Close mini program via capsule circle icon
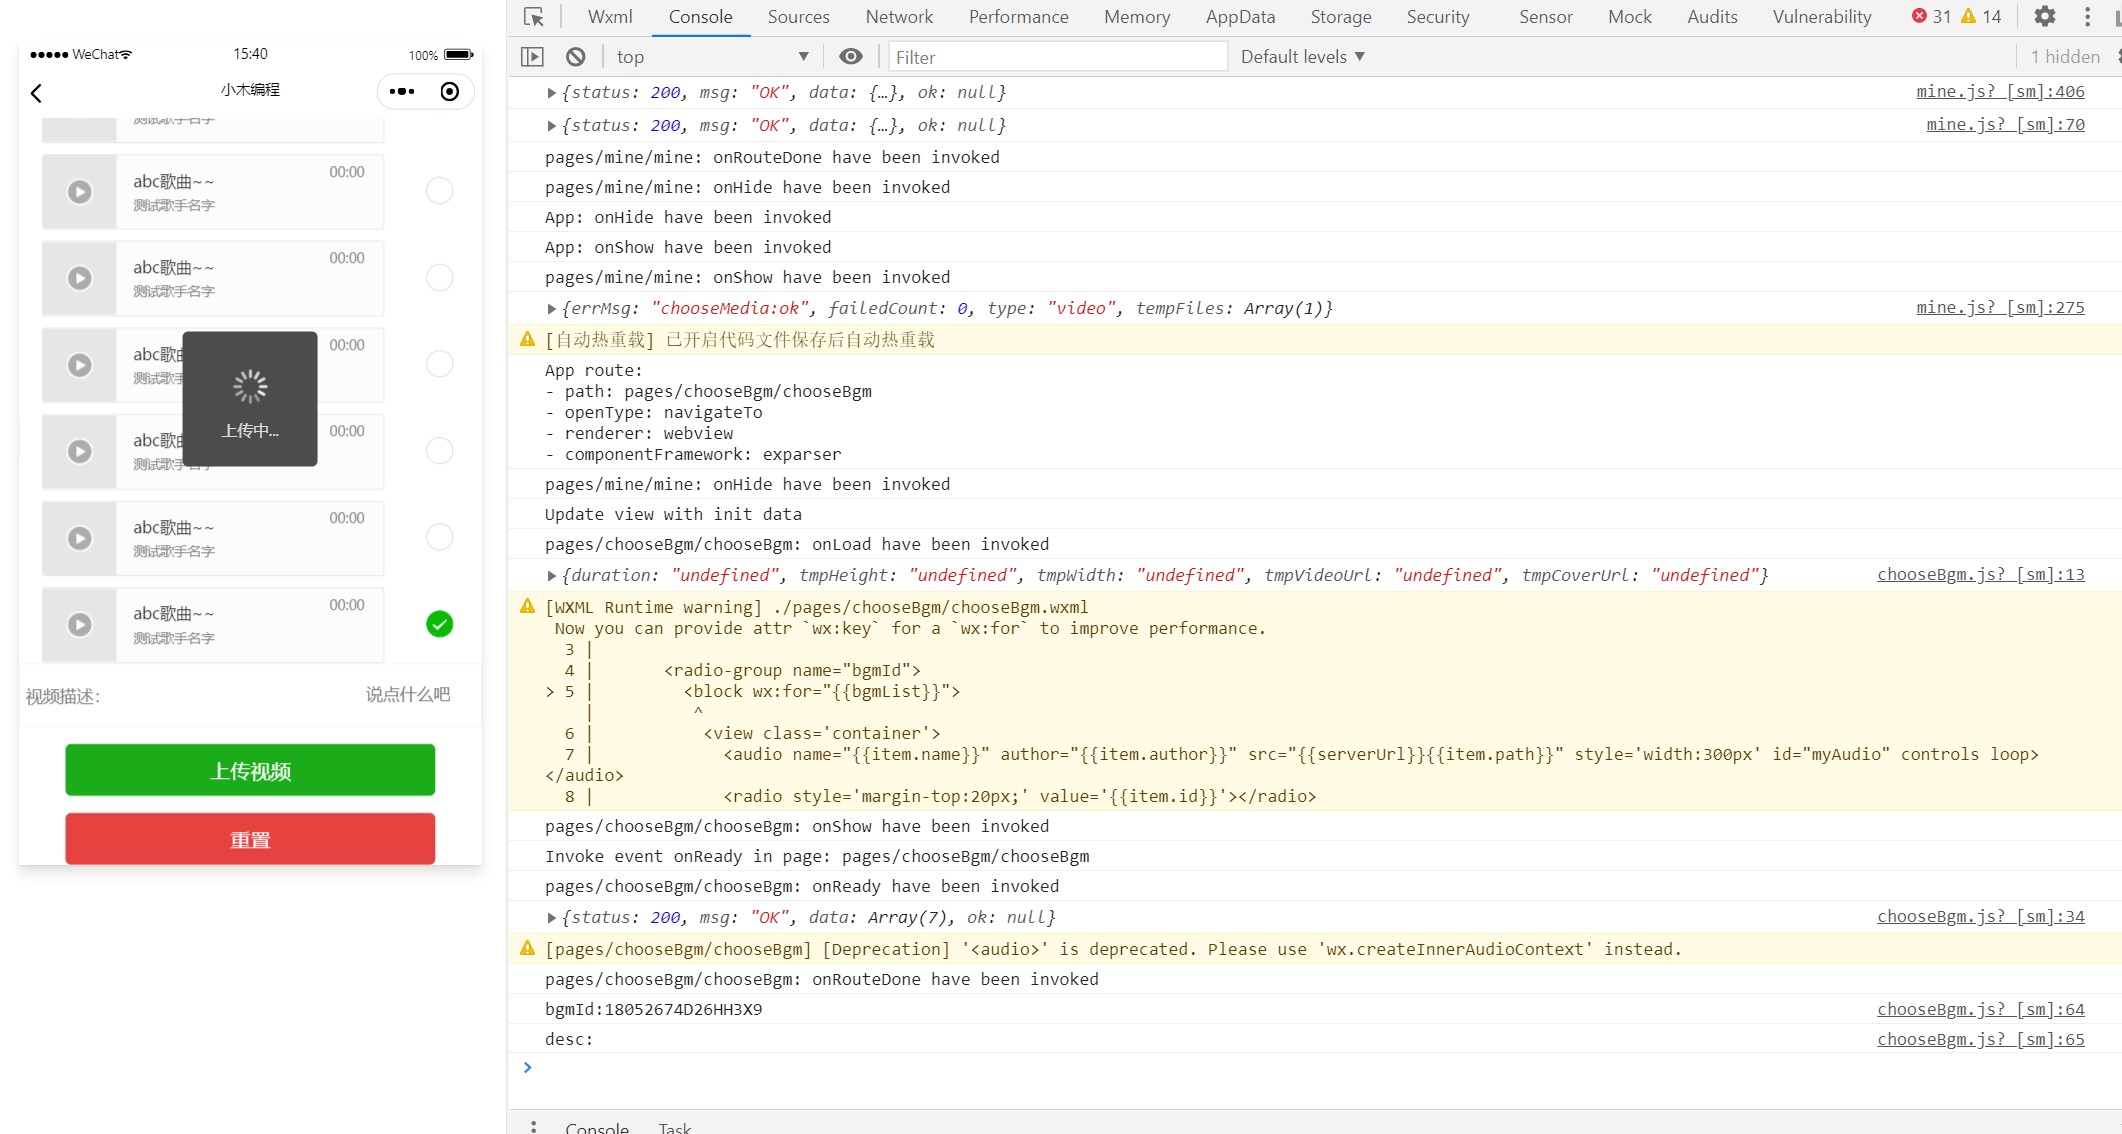This screenshot has height=1134, width=2122. point(450,92)
